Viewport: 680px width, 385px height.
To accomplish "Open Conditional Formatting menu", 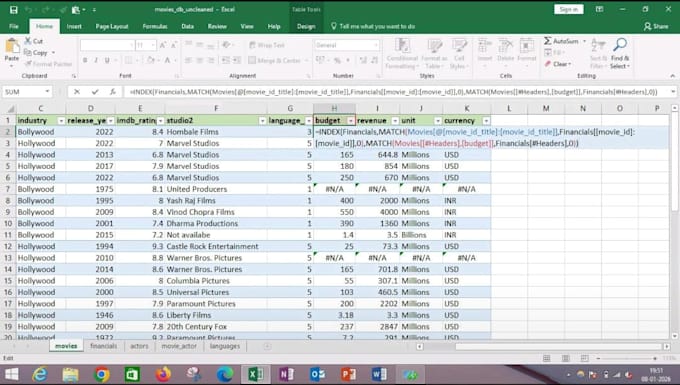I will point(402,53).
